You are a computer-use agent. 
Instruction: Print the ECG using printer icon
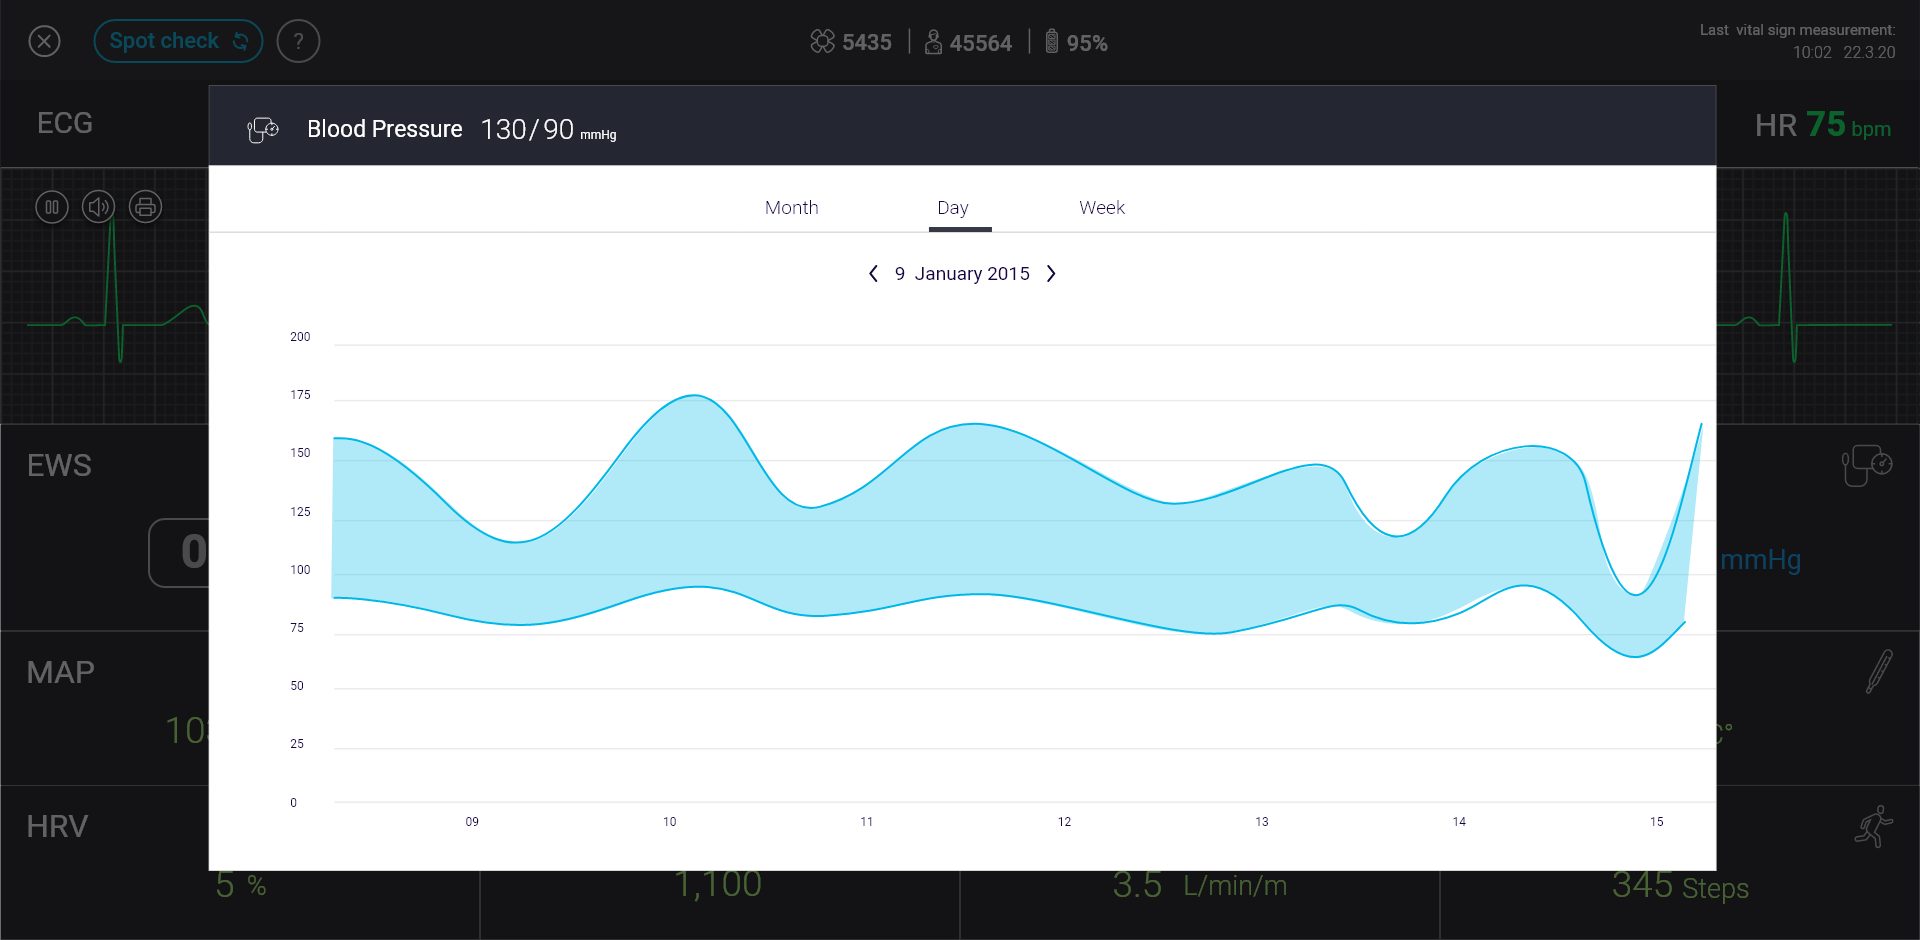tap(145, 207)
